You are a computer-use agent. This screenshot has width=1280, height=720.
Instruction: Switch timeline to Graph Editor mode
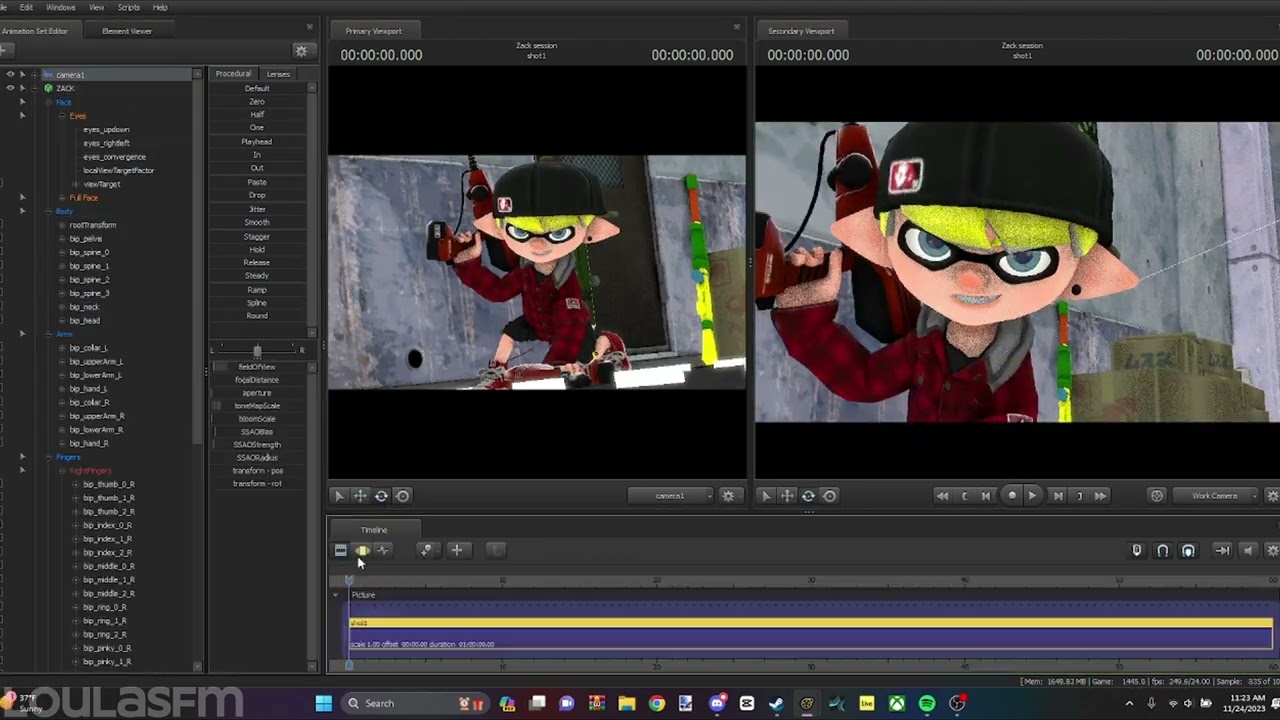(x=383, y=550)
